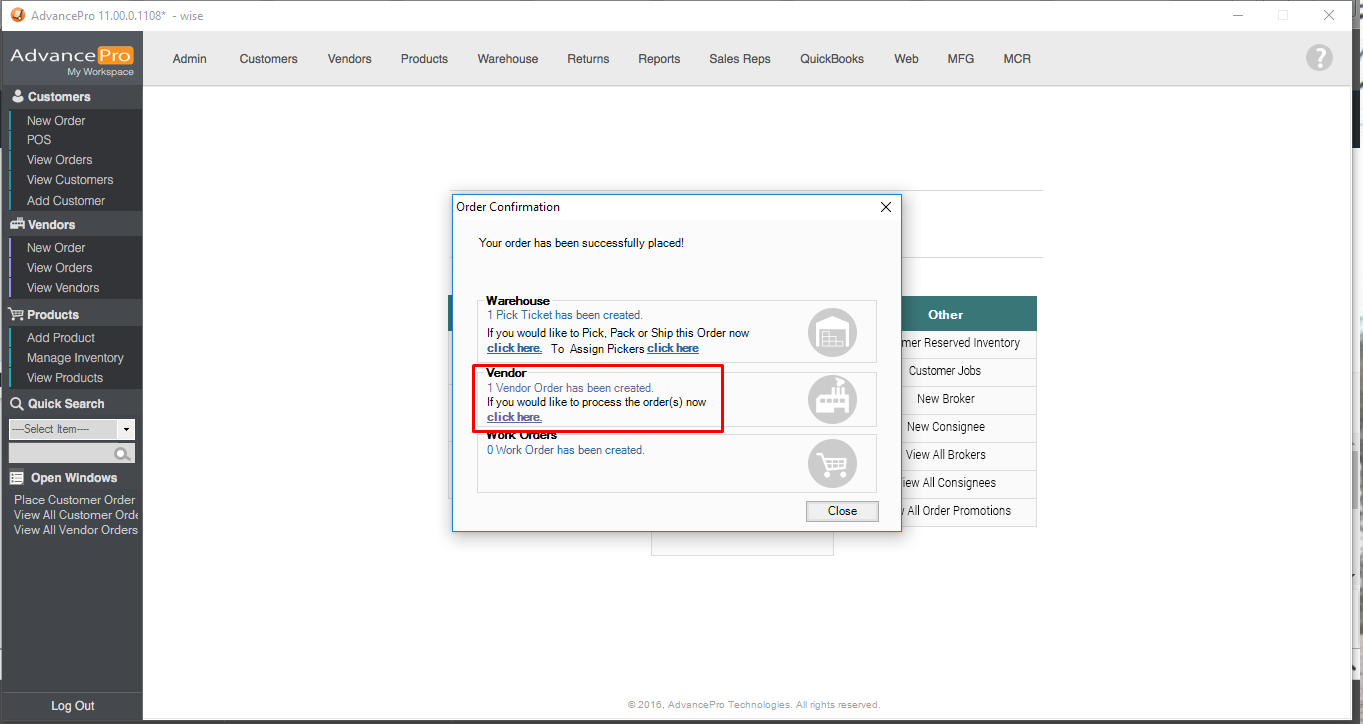Click the vendor factory icon in dialog
1363x724 pixels.
pos(832,399)
